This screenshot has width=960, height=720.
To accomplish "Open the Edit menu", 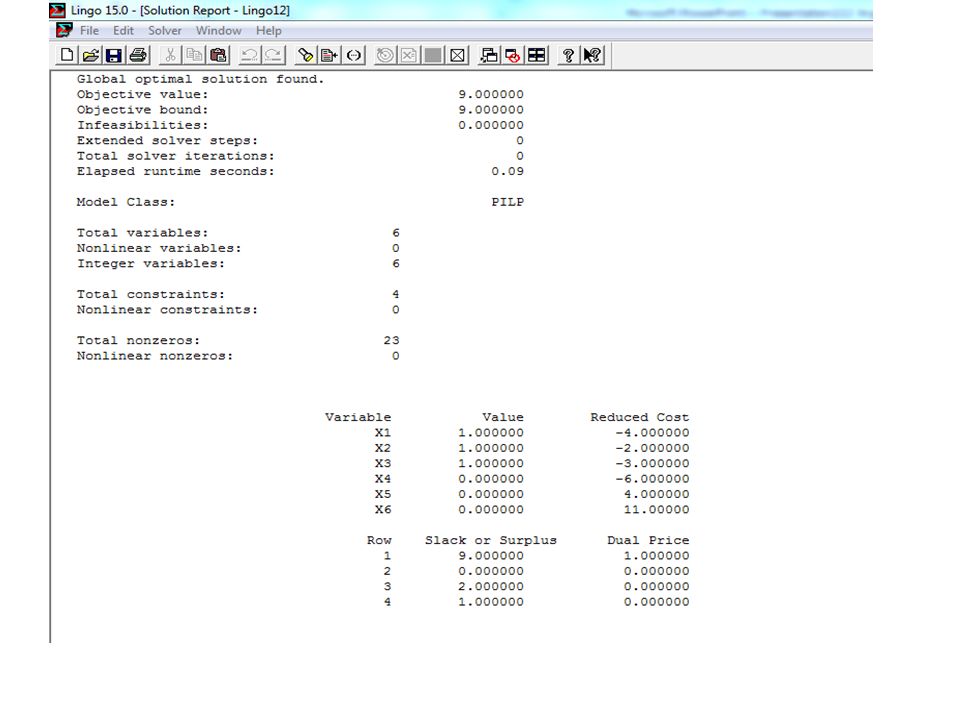I will click(123, 31).
